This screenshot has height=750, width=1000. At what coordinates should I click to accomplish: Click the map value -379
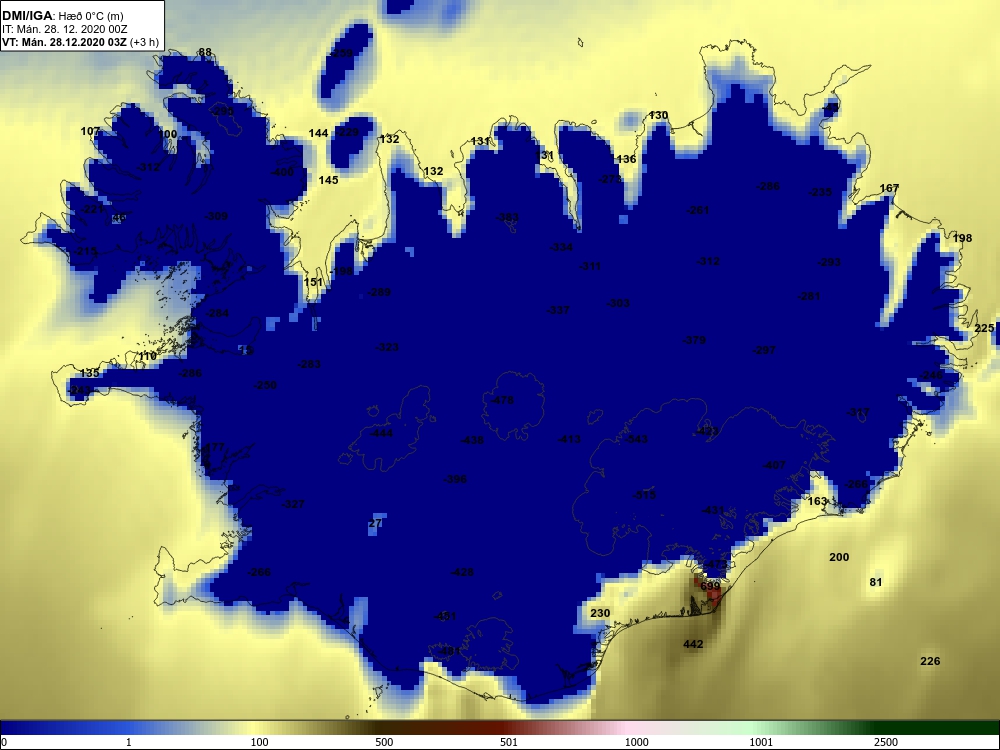[x=694, y=340]
